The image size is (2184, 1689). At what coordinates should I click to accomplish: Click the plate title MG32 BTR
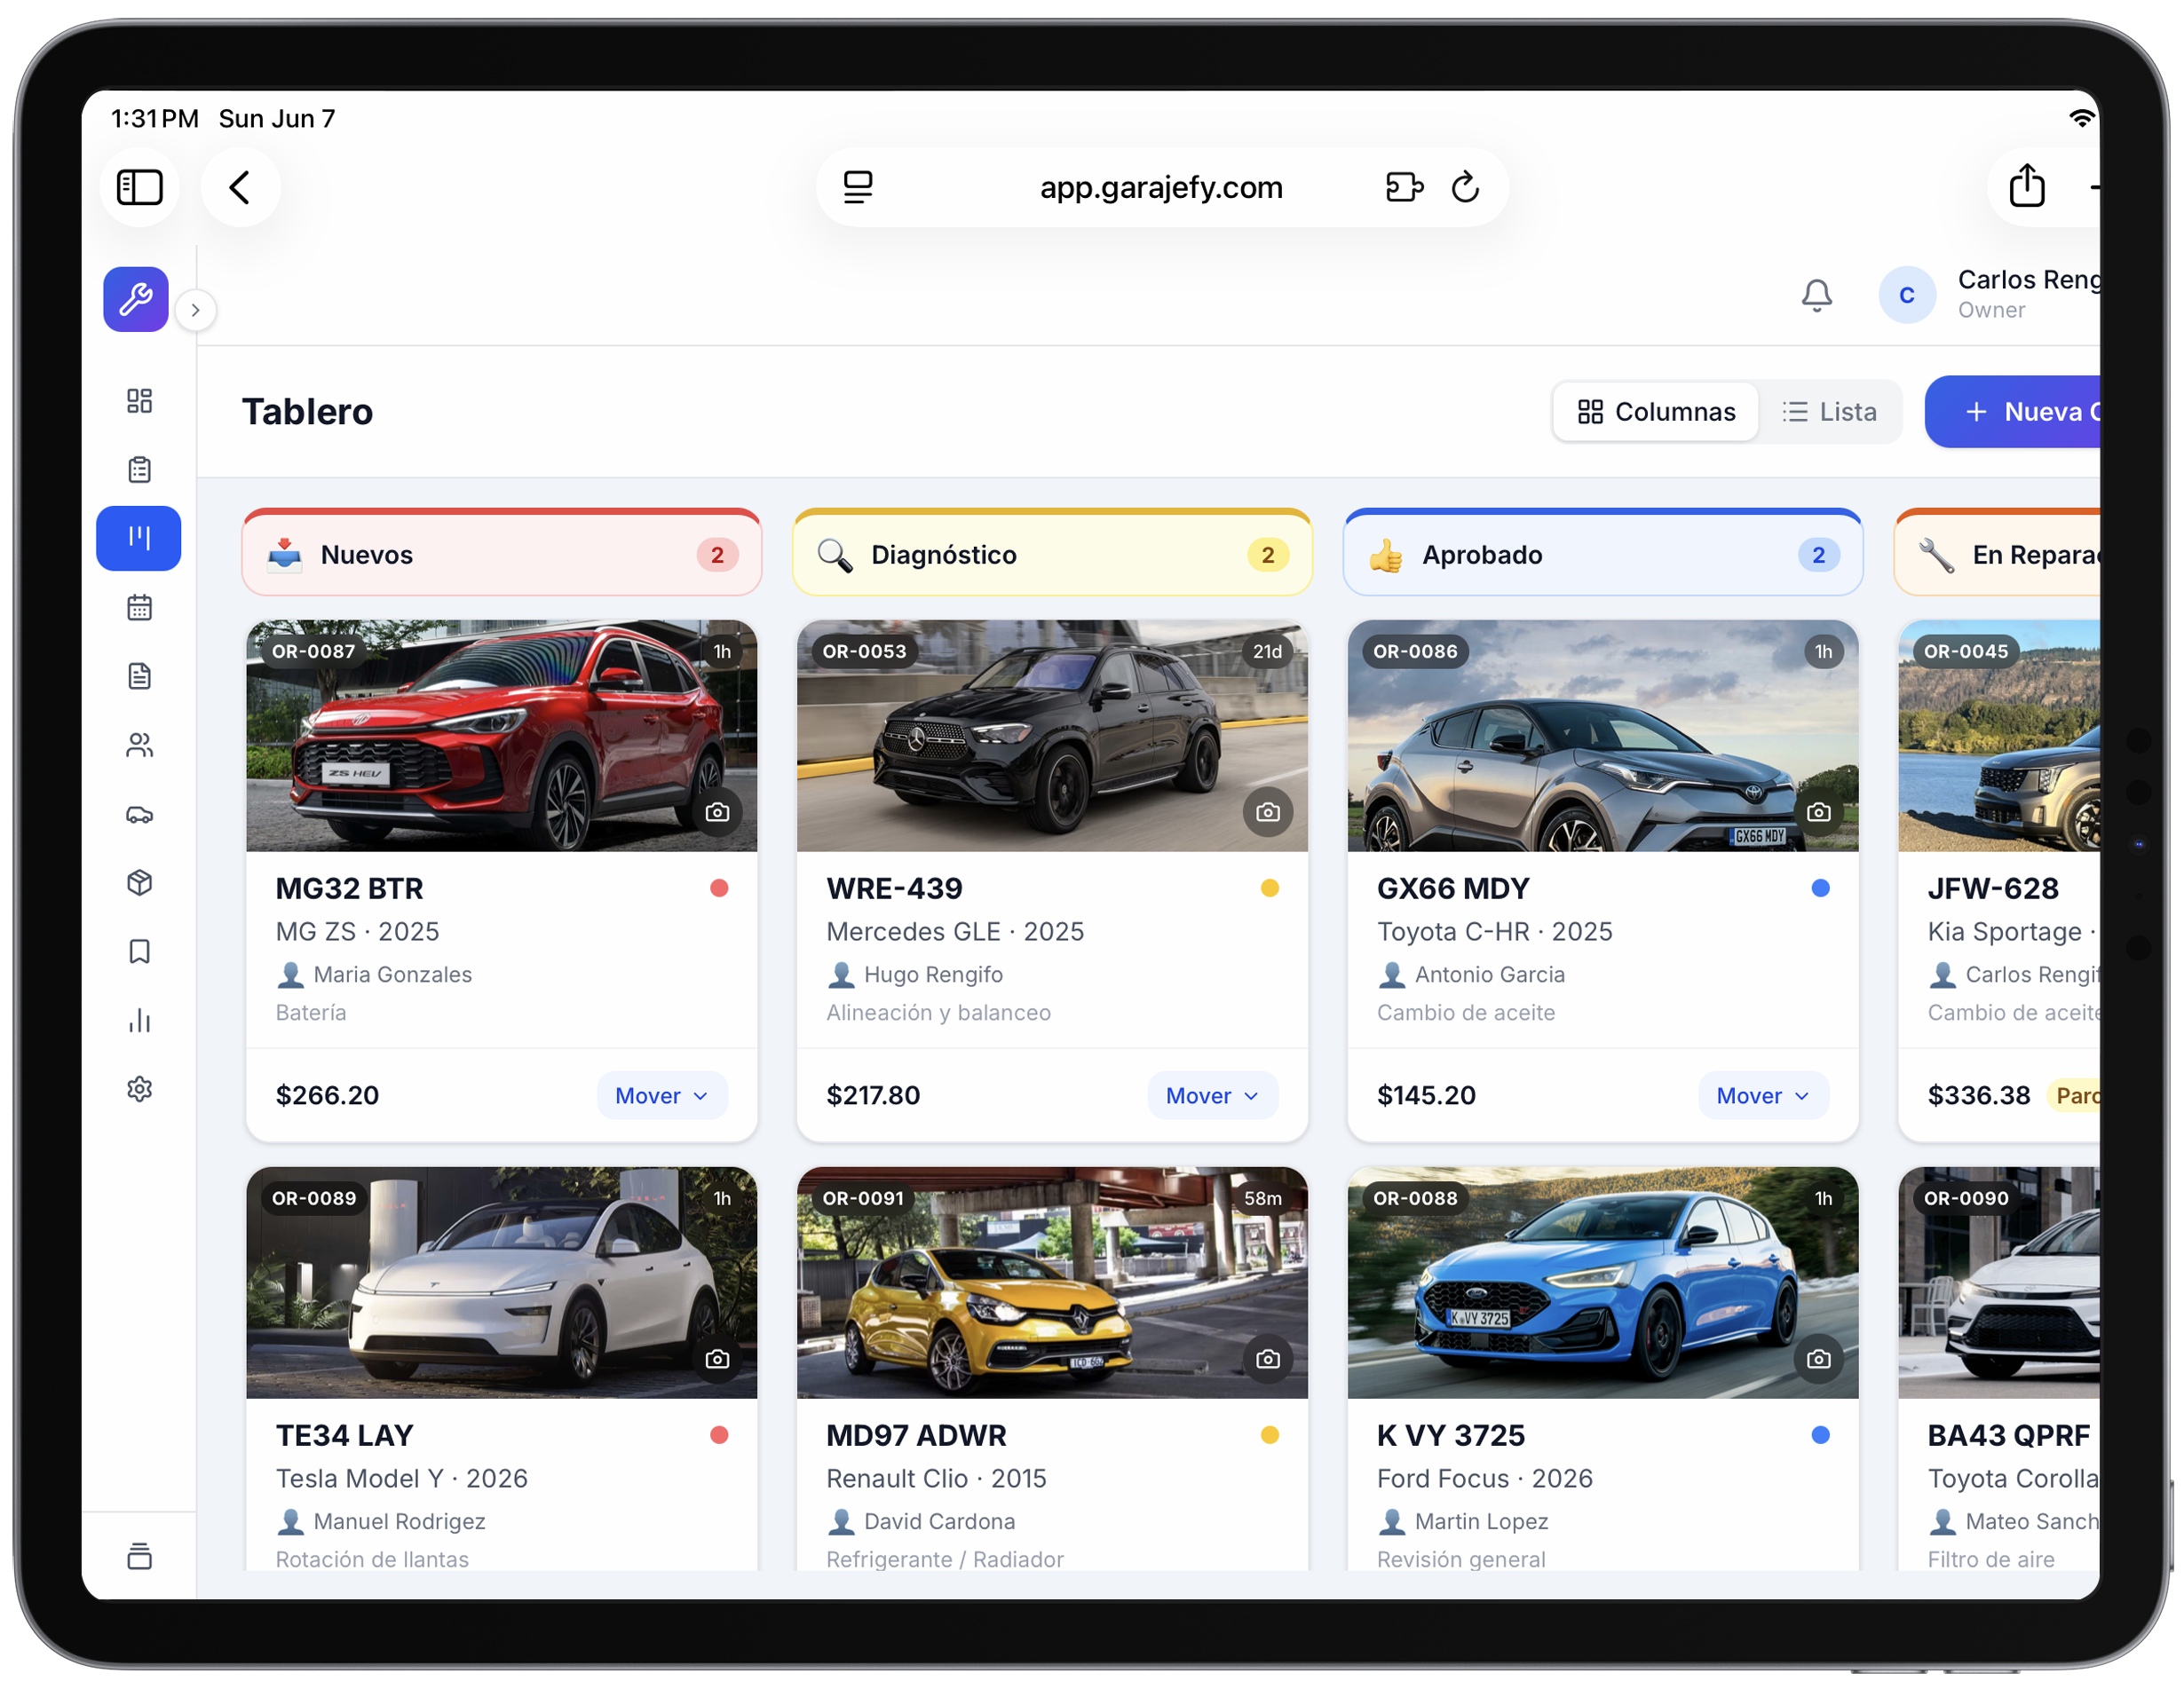[x=350, y=888]
